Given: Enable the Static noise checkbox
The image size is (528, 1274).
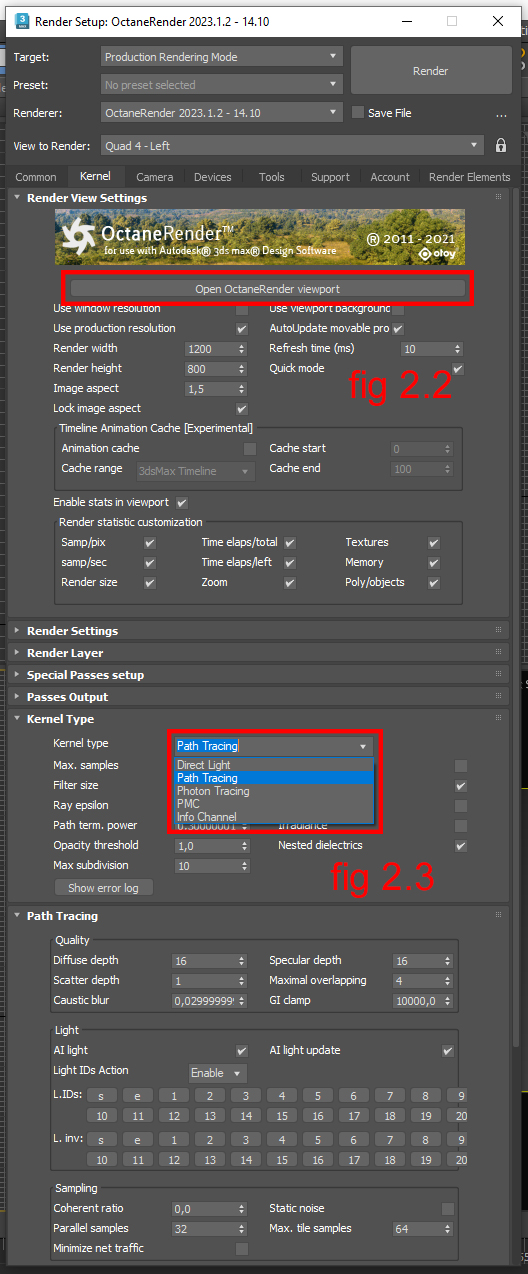Looking at the screenshot, I should [448, 1208].
